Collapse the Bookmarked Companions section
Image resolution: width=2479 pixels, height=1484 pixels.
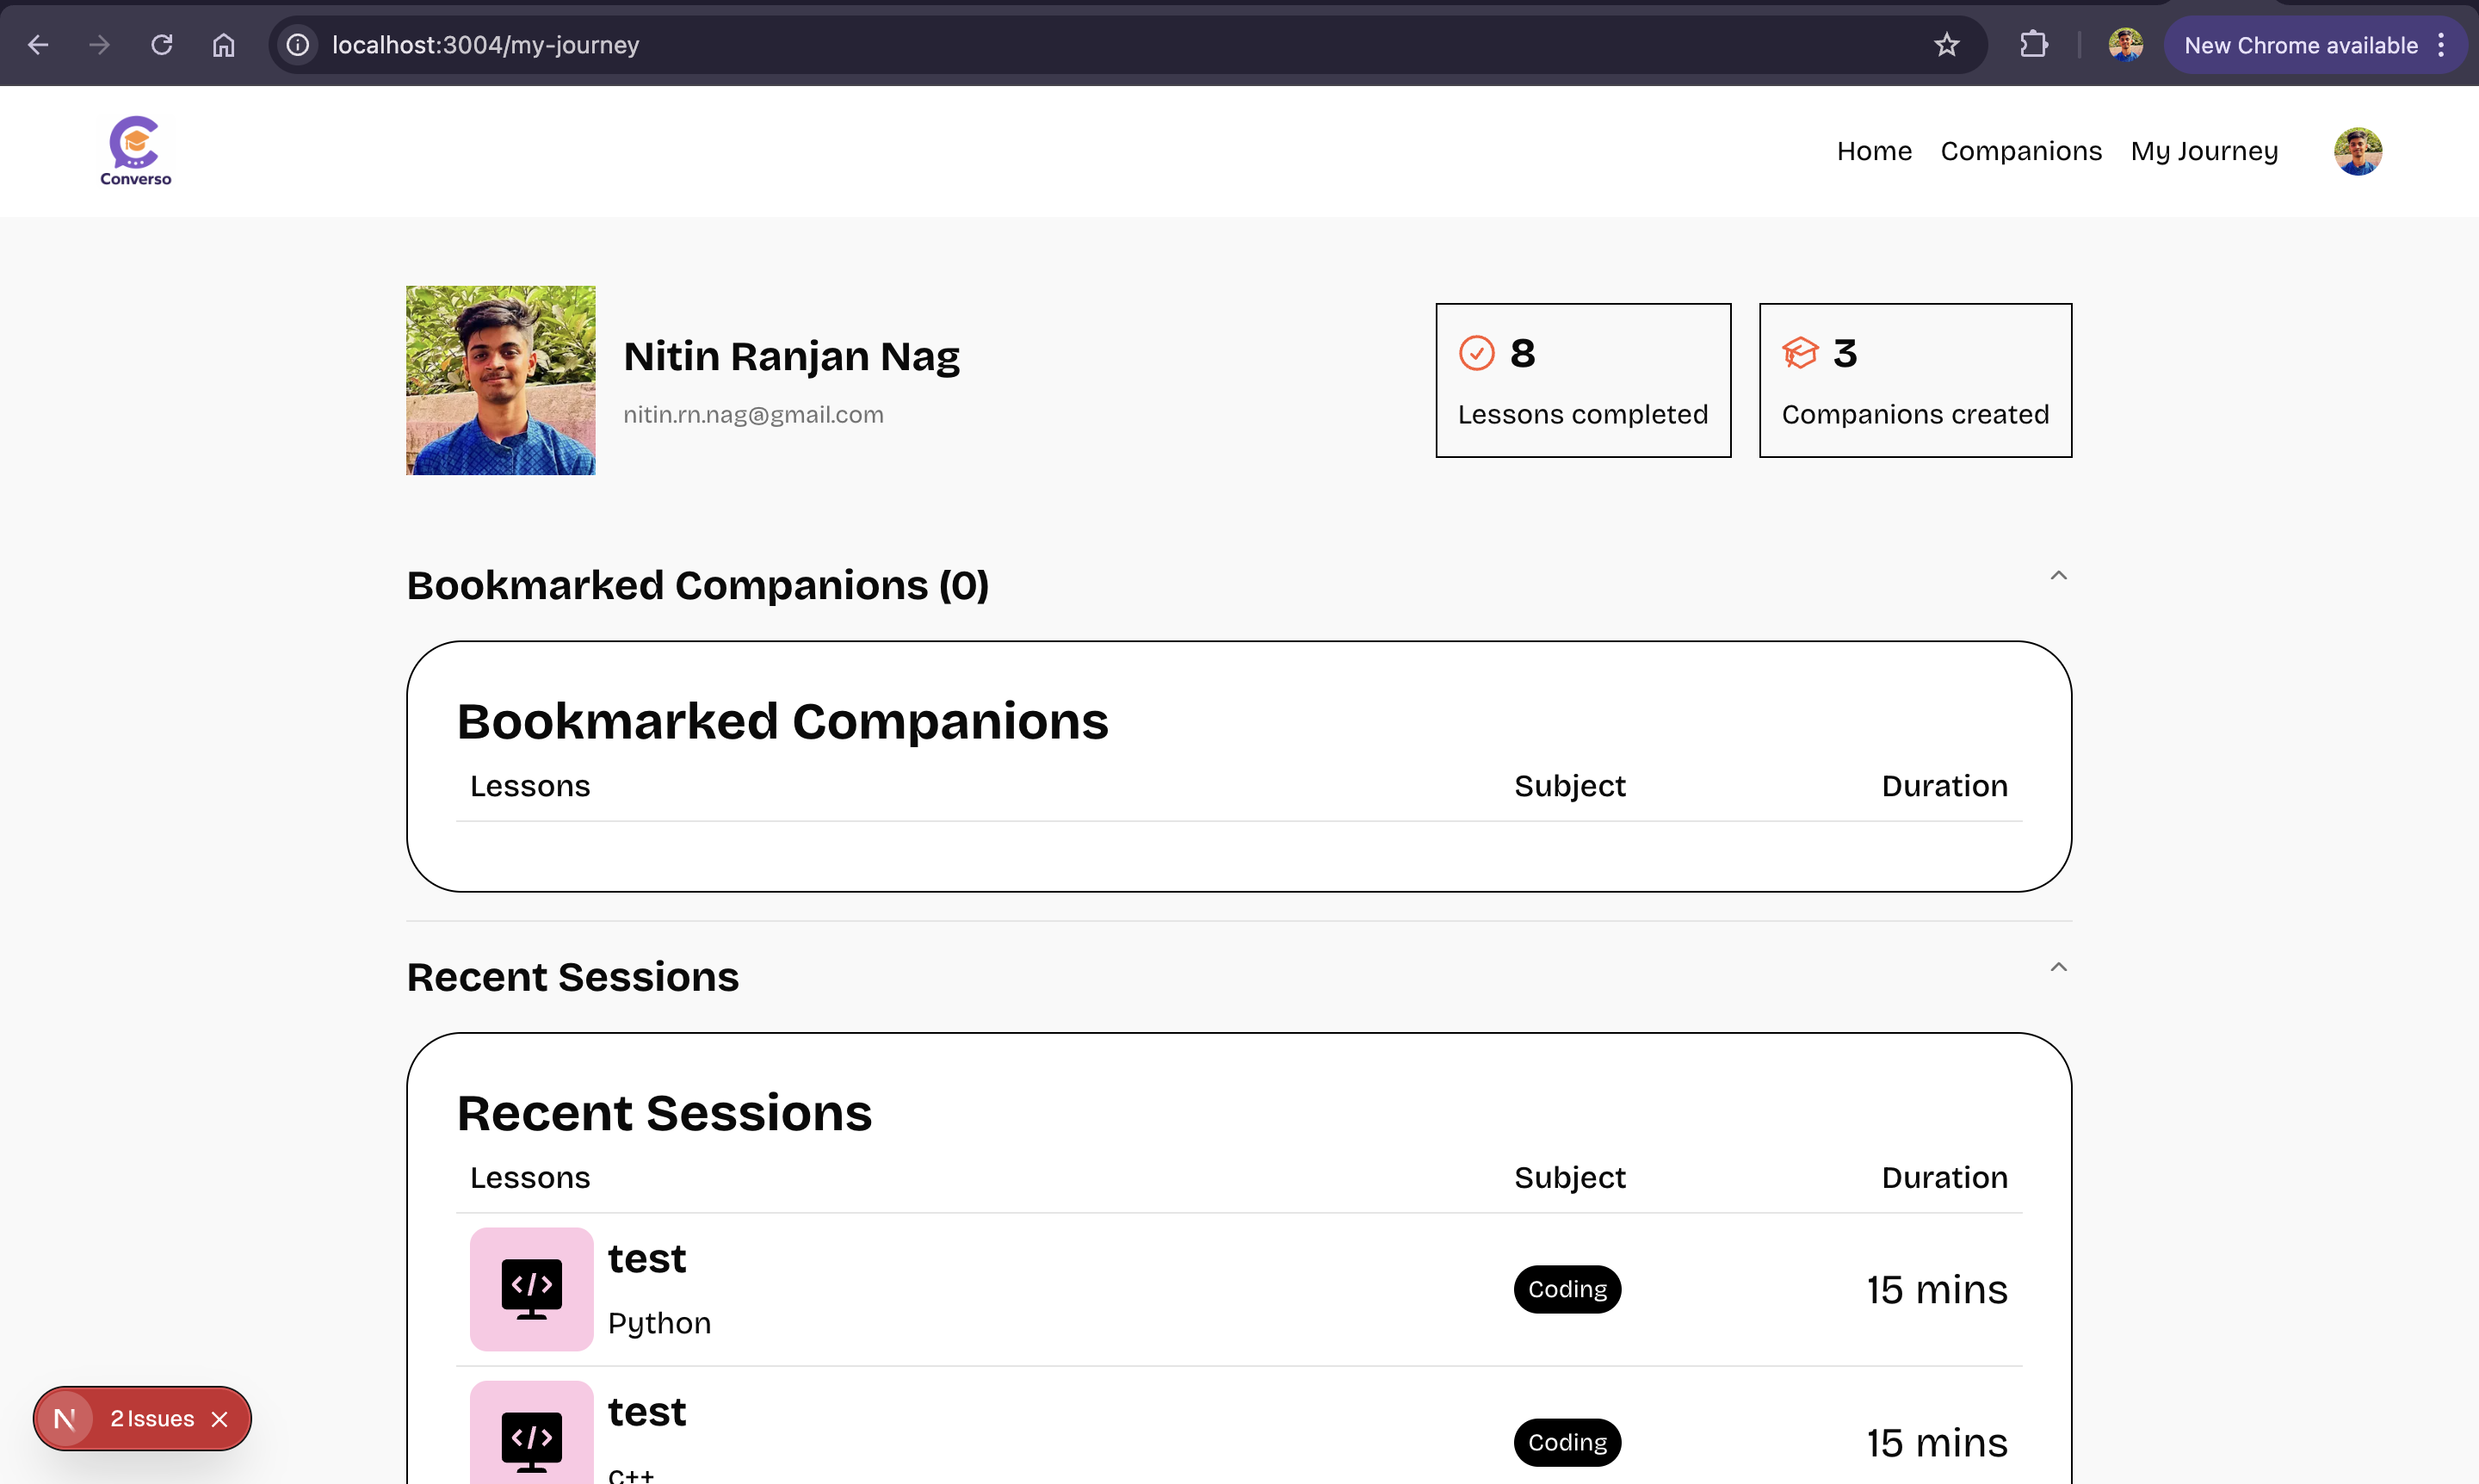[x=2058, y=575]
